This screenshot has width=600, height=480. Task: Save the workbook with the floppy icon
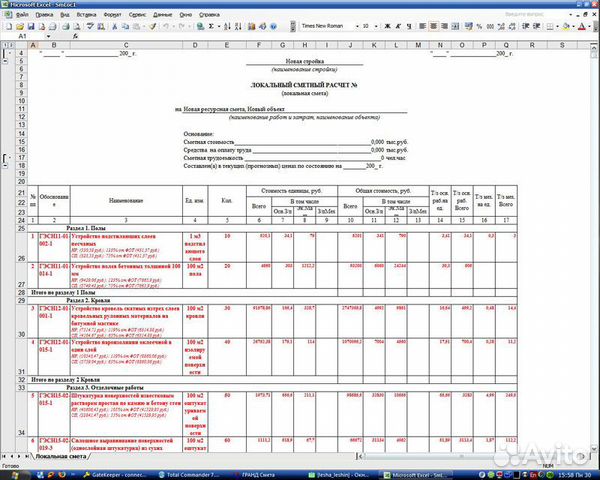(x=31, y=26)
